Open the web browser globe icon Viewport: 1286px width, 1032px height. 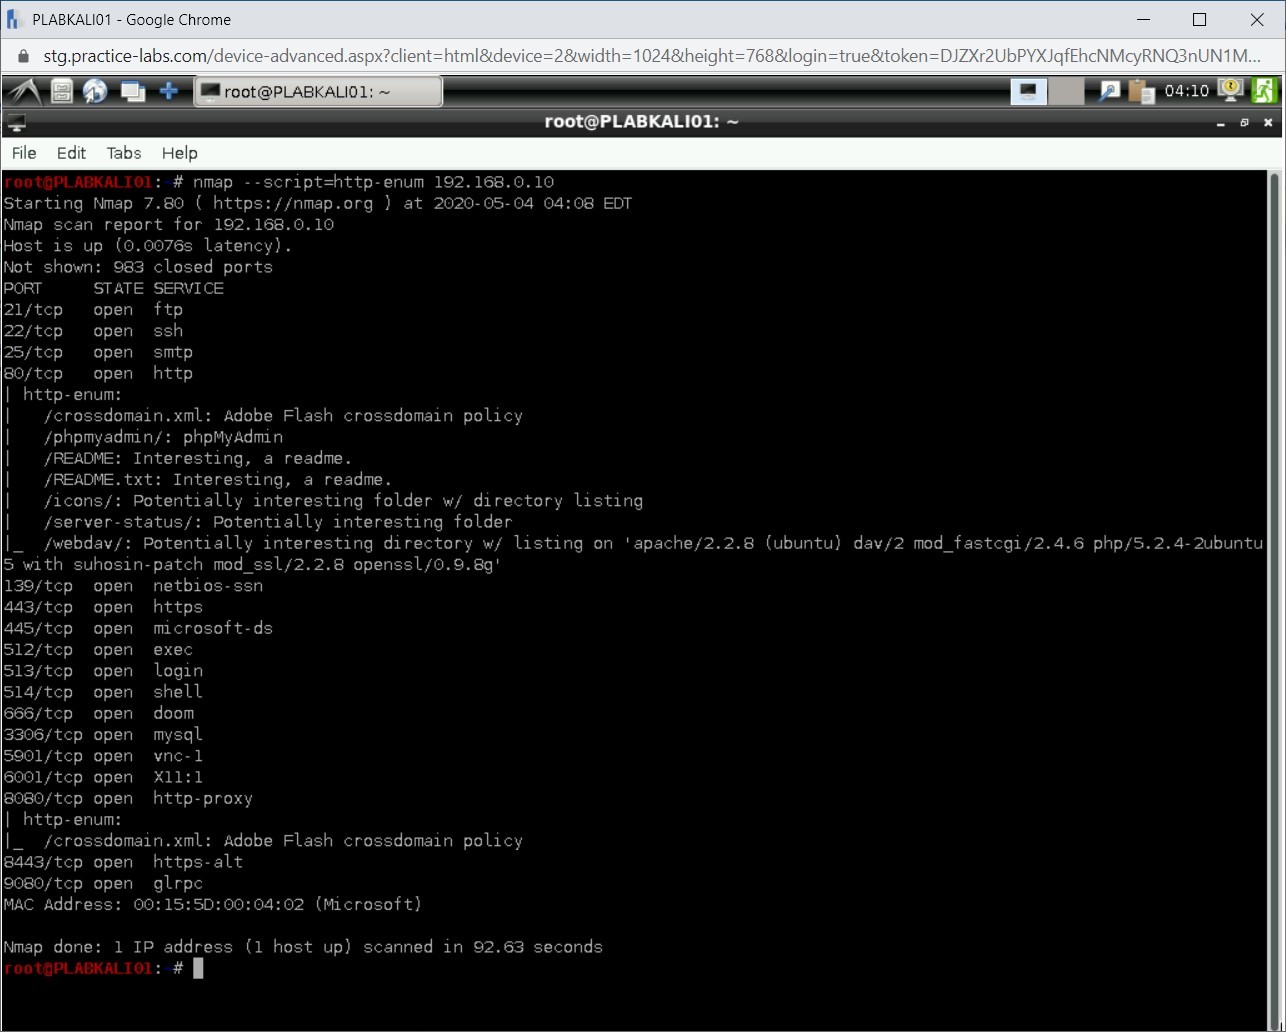pyautogui.click(x=95, y=92)
